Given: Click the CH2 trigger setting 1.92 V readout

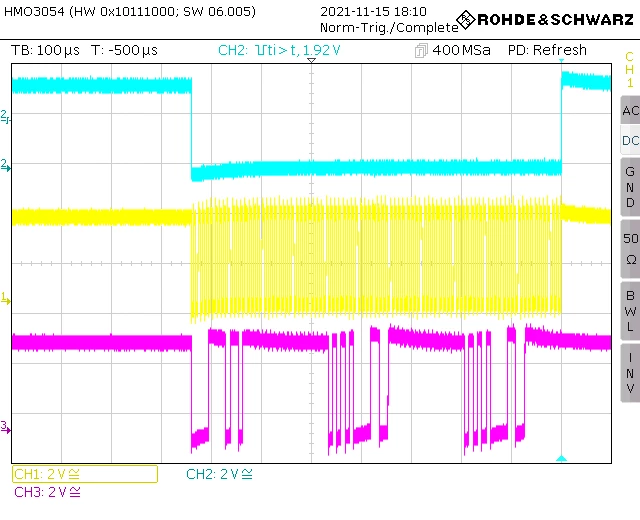Looking at the screenshot, I should click(x=279, y=50).
